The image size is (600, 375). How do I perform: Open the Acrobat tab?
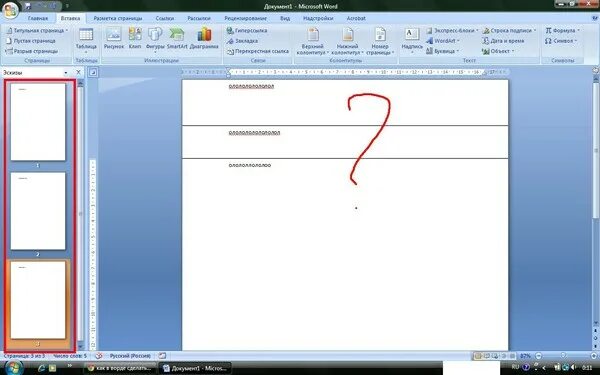pyautogui.click(x=356, y=18)
